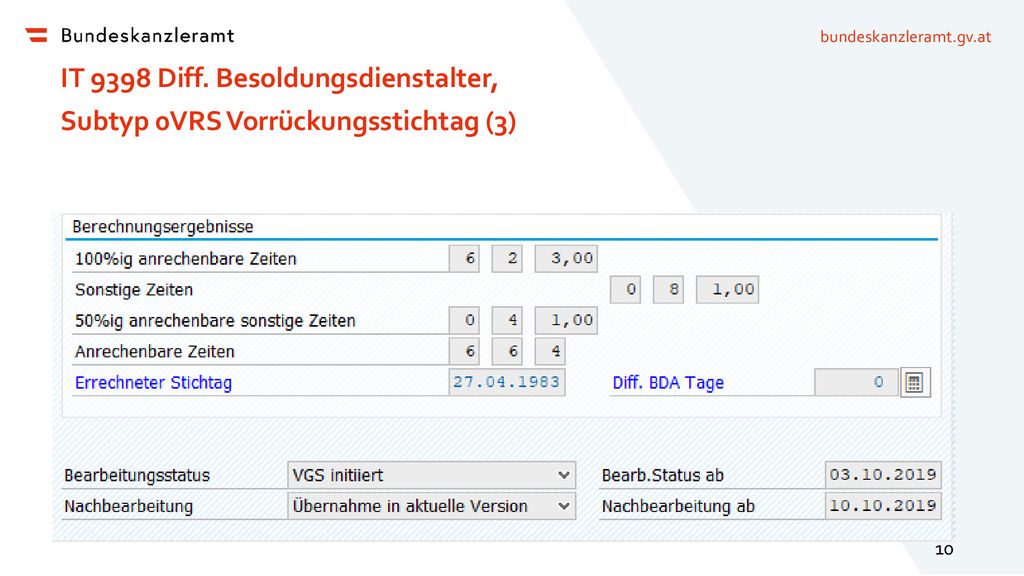Image resolution: width=1024 pixels, height=576 pixels.
Task: Click the 3,00 days field of 100%ig Zeiten
Action: point(566,259)
